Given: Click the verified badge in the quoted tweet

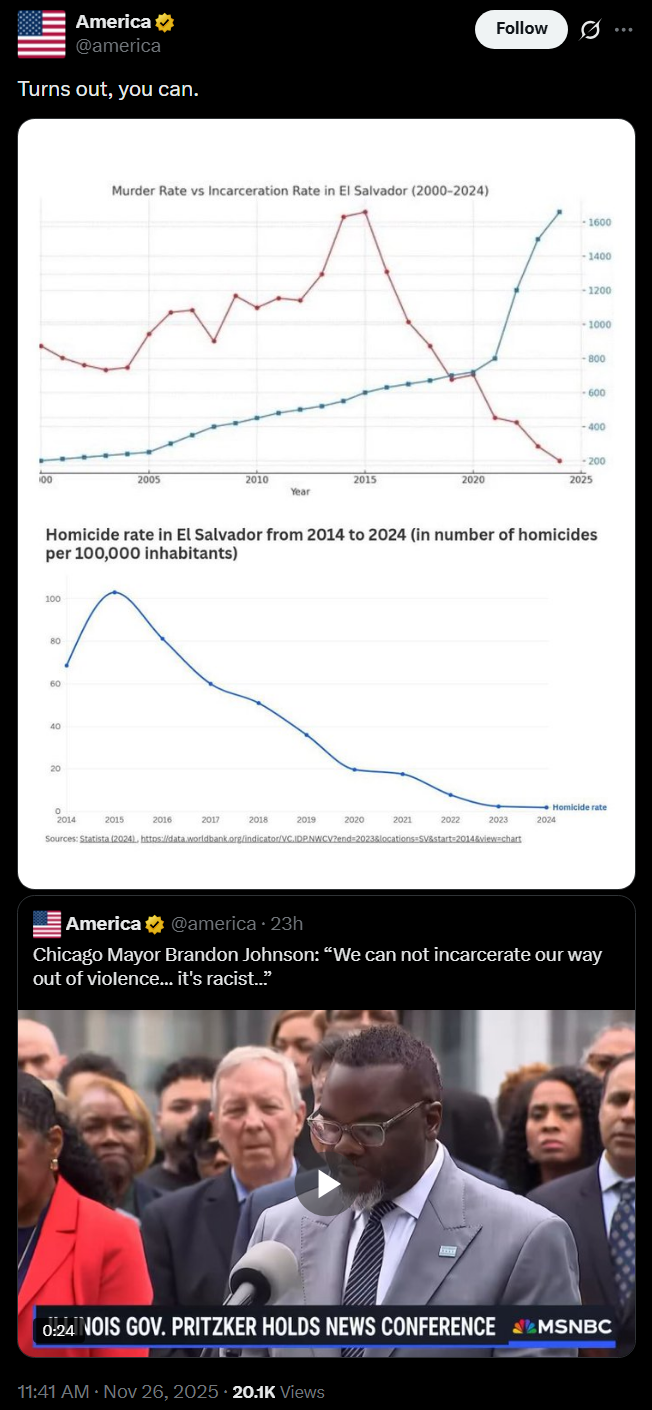Looking at the screenshot, I should coord(155,923).
